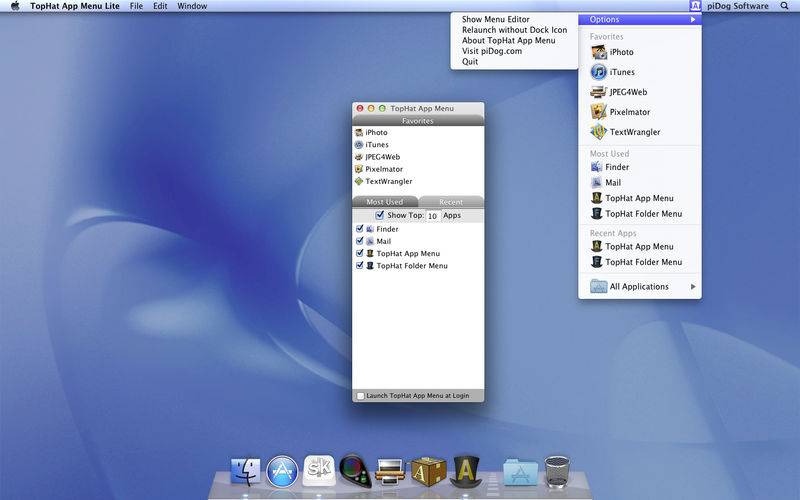
Task: Select TextWrangler in the dropdown menu
Action: (634, 132)
